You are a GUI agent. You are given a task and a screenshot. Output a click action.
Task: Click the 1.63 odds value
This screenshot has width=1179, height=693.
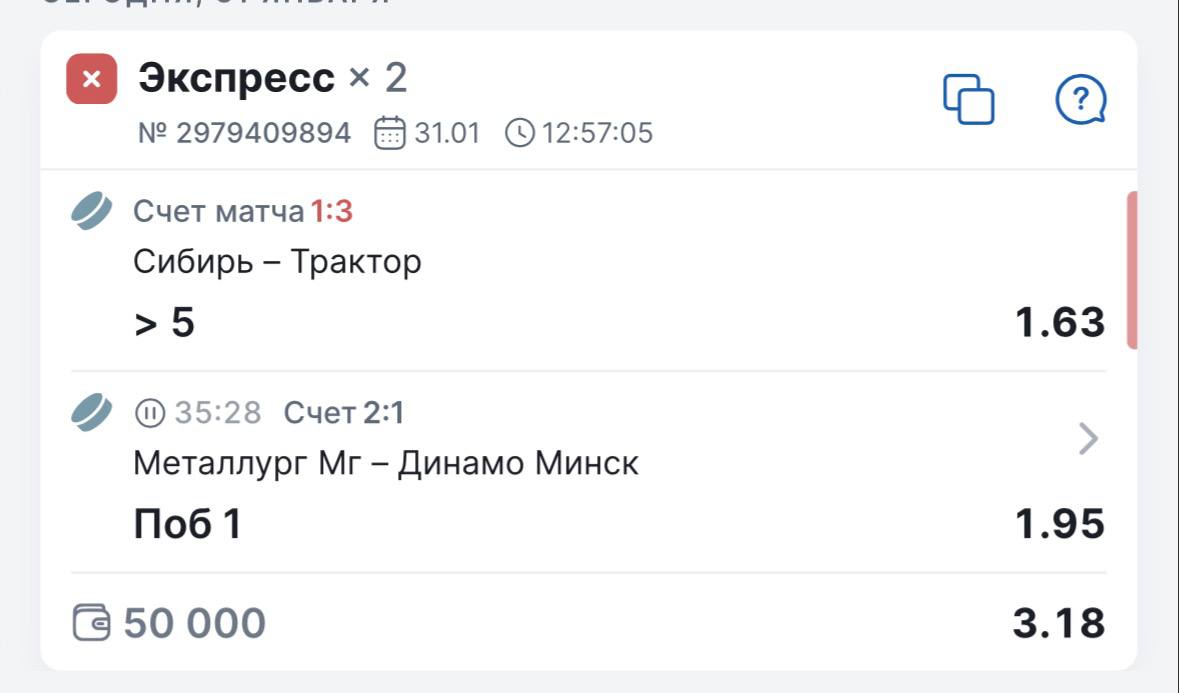pos(1059,322)
